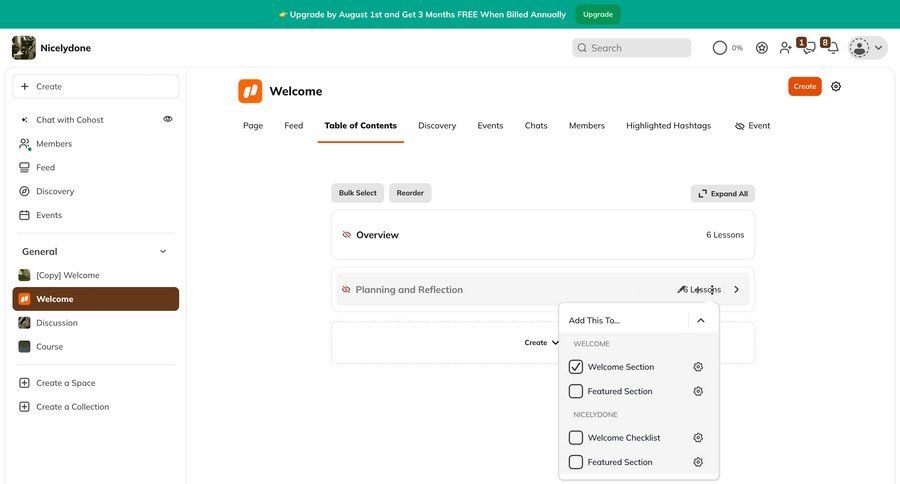Image resolution: width=900 pixels, height=484 pixels.
Task: Check the Welcome Checklist checkbox
Action: 576,437
